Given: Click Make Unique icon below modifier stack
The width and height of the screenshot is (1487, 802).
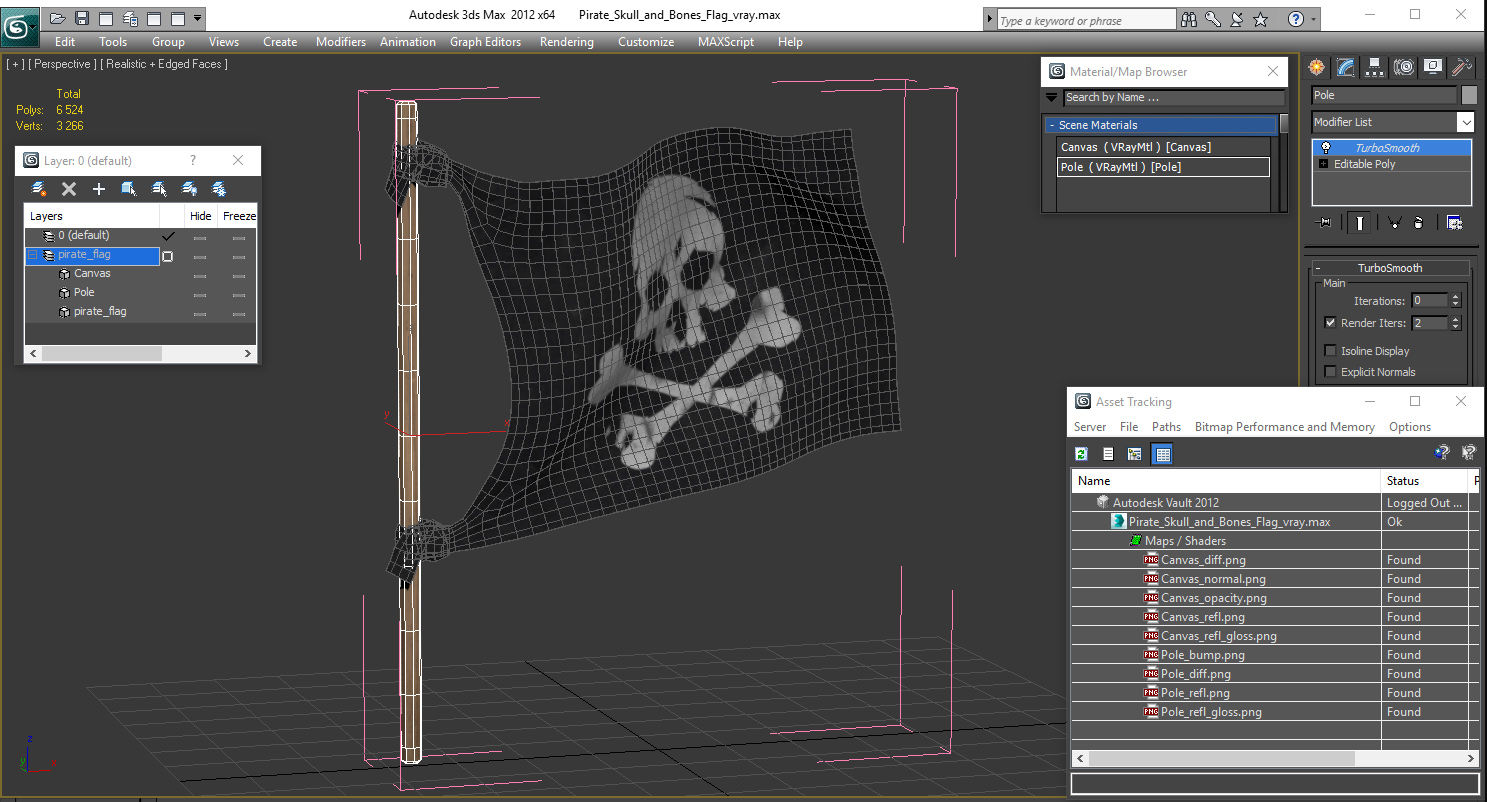Looking at the screenshot, I should point(1394,222).
